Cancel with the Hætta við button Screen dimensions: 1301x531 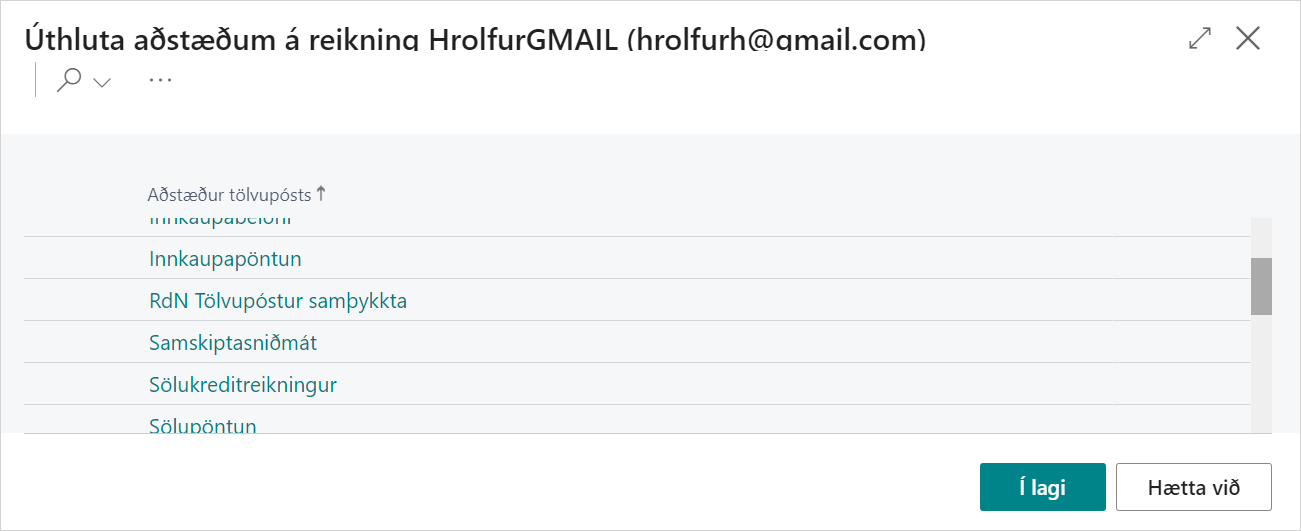tap(1193, 488)
